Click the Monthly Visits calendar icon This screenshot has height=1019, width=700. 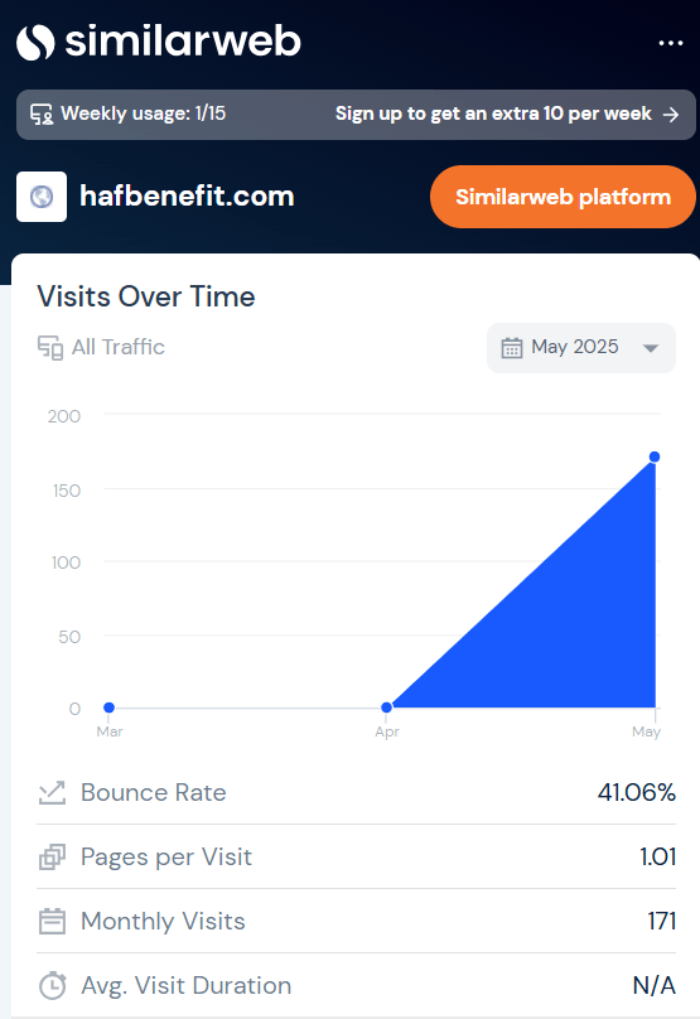[52, 921]
